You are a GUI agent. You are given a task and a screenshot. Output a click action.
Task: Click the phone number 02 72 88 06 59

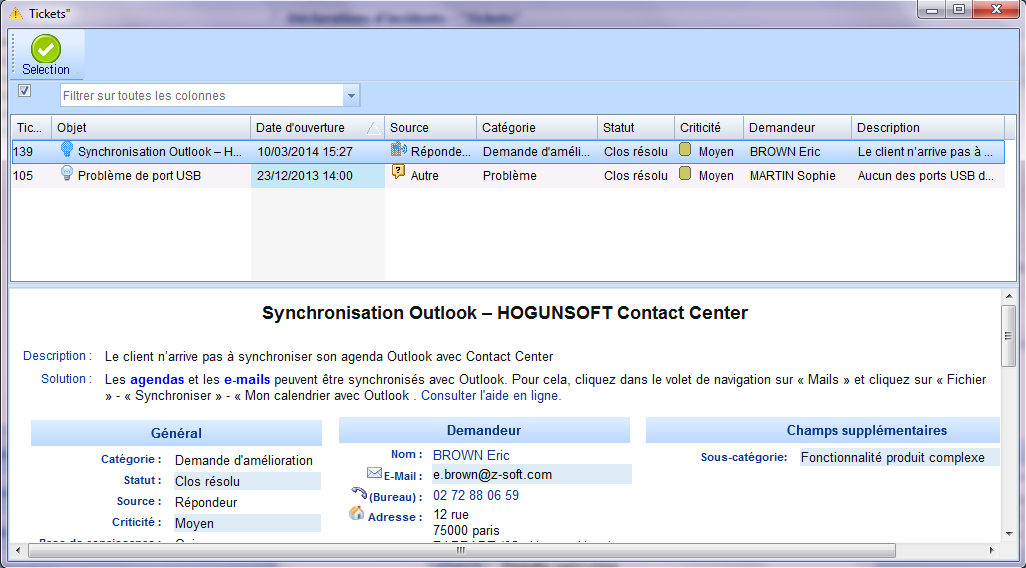click(x=476, y=495)
